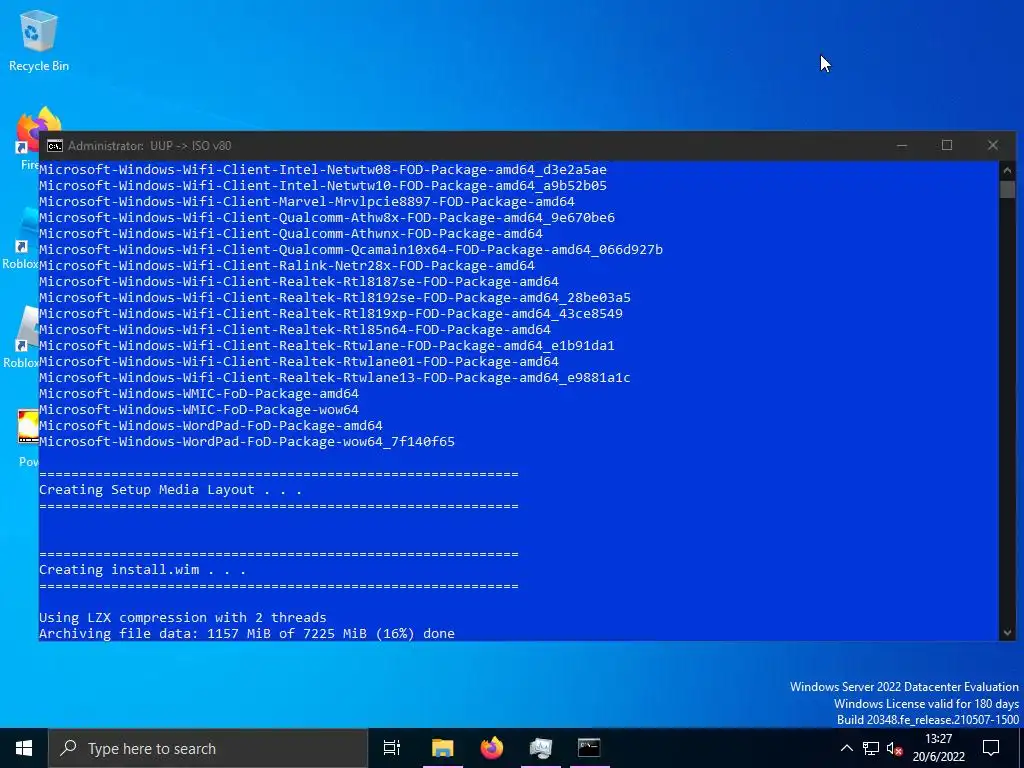Open the Firefox desktop shortcut icon
Screen dimensions: 1024x768
coord(31,140)
